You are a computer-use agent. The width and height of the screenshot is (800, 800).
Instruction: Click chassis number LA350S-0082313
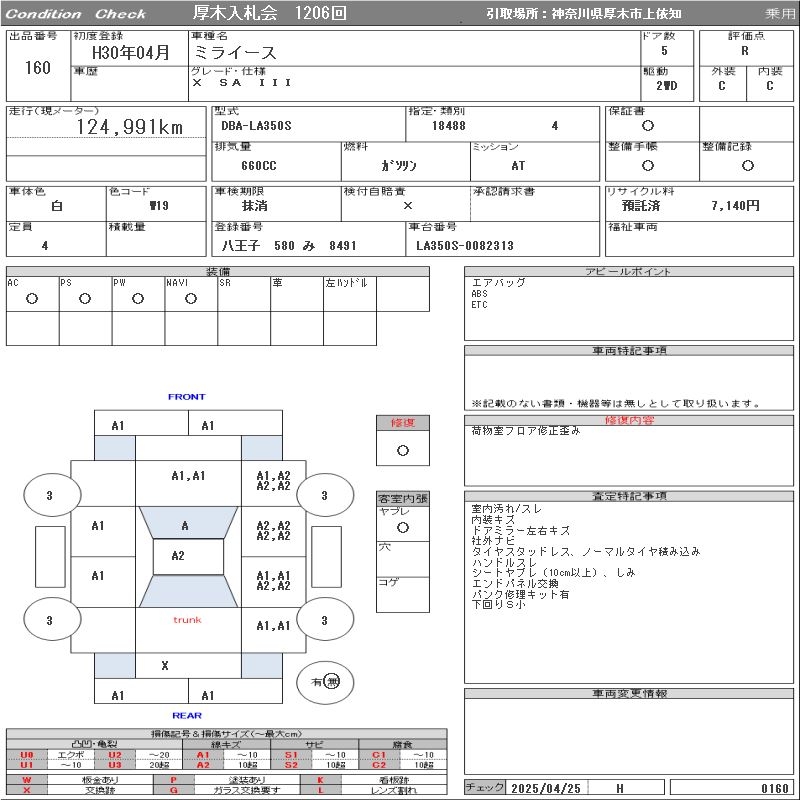(x=465, y=245)
